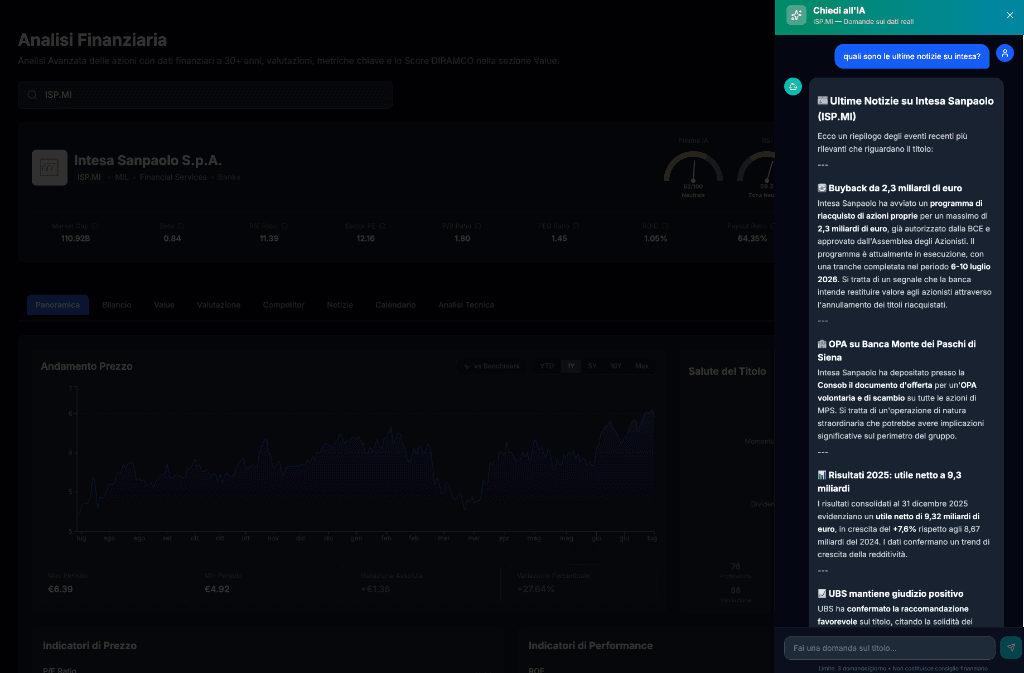Click the Financial Services sector label
Image resolution: width=1024 pixels, height=673 pixels.
click(x=172, y=177)
